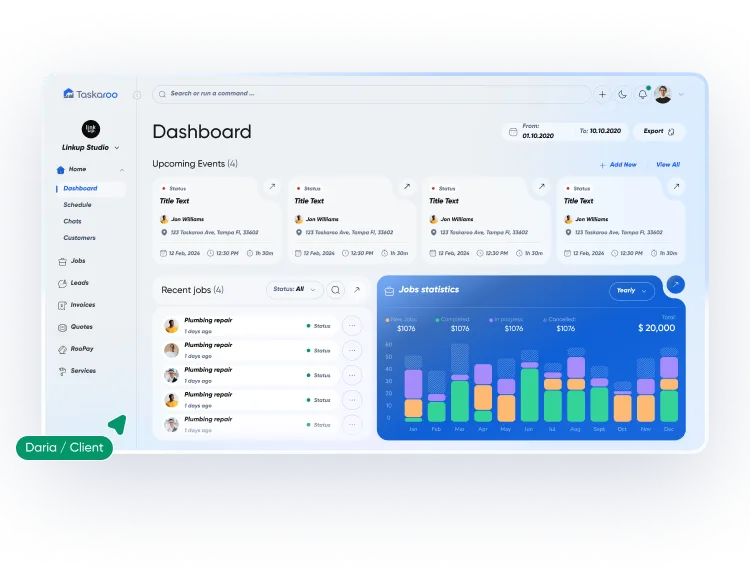Open RooPay in the sidebar
Viewport: 750px width, 581px height.
tap(76, 349)
